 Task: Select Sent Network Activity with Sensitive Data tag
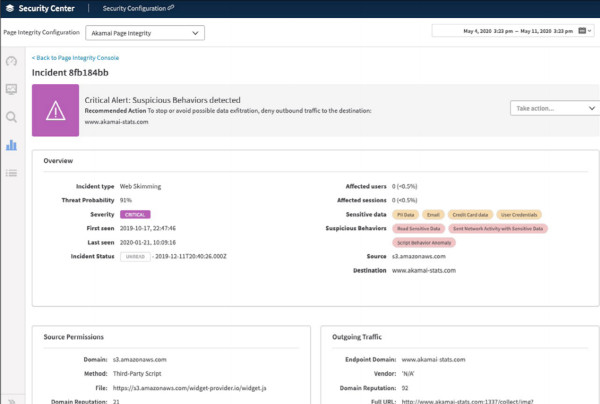pos(498,228)
